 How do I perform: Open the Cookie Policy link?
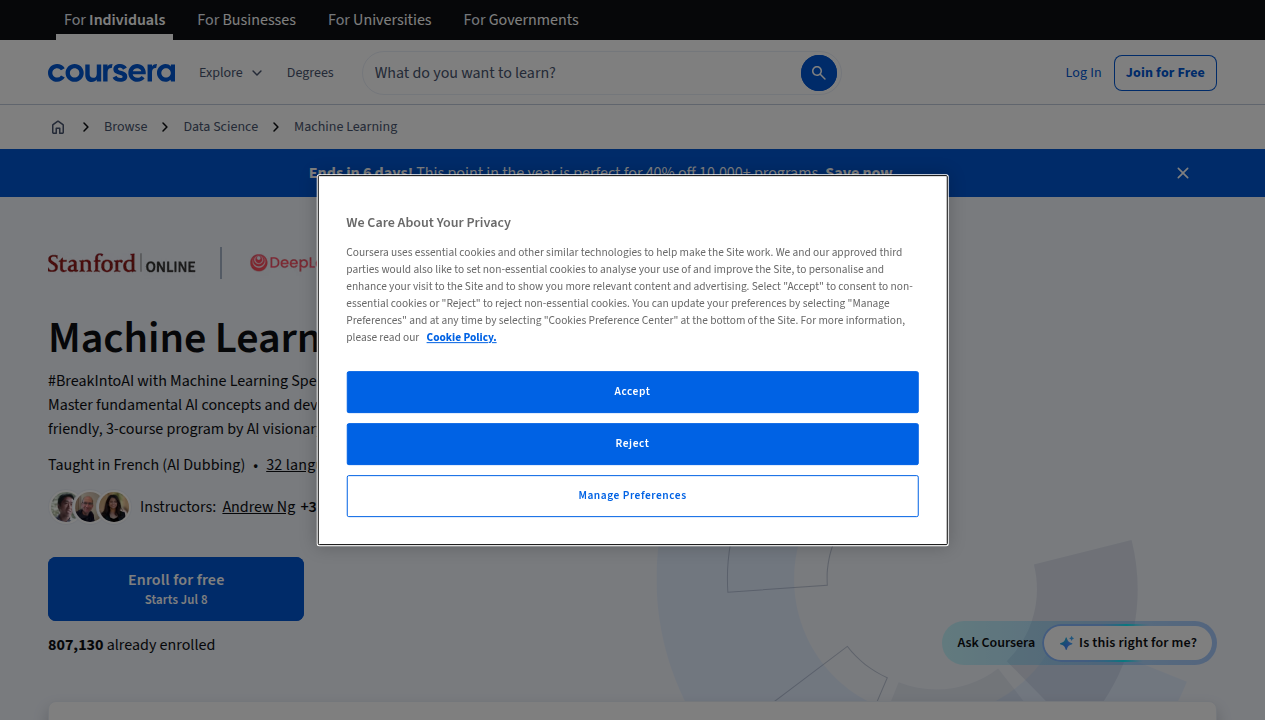(x=461, y=337)
